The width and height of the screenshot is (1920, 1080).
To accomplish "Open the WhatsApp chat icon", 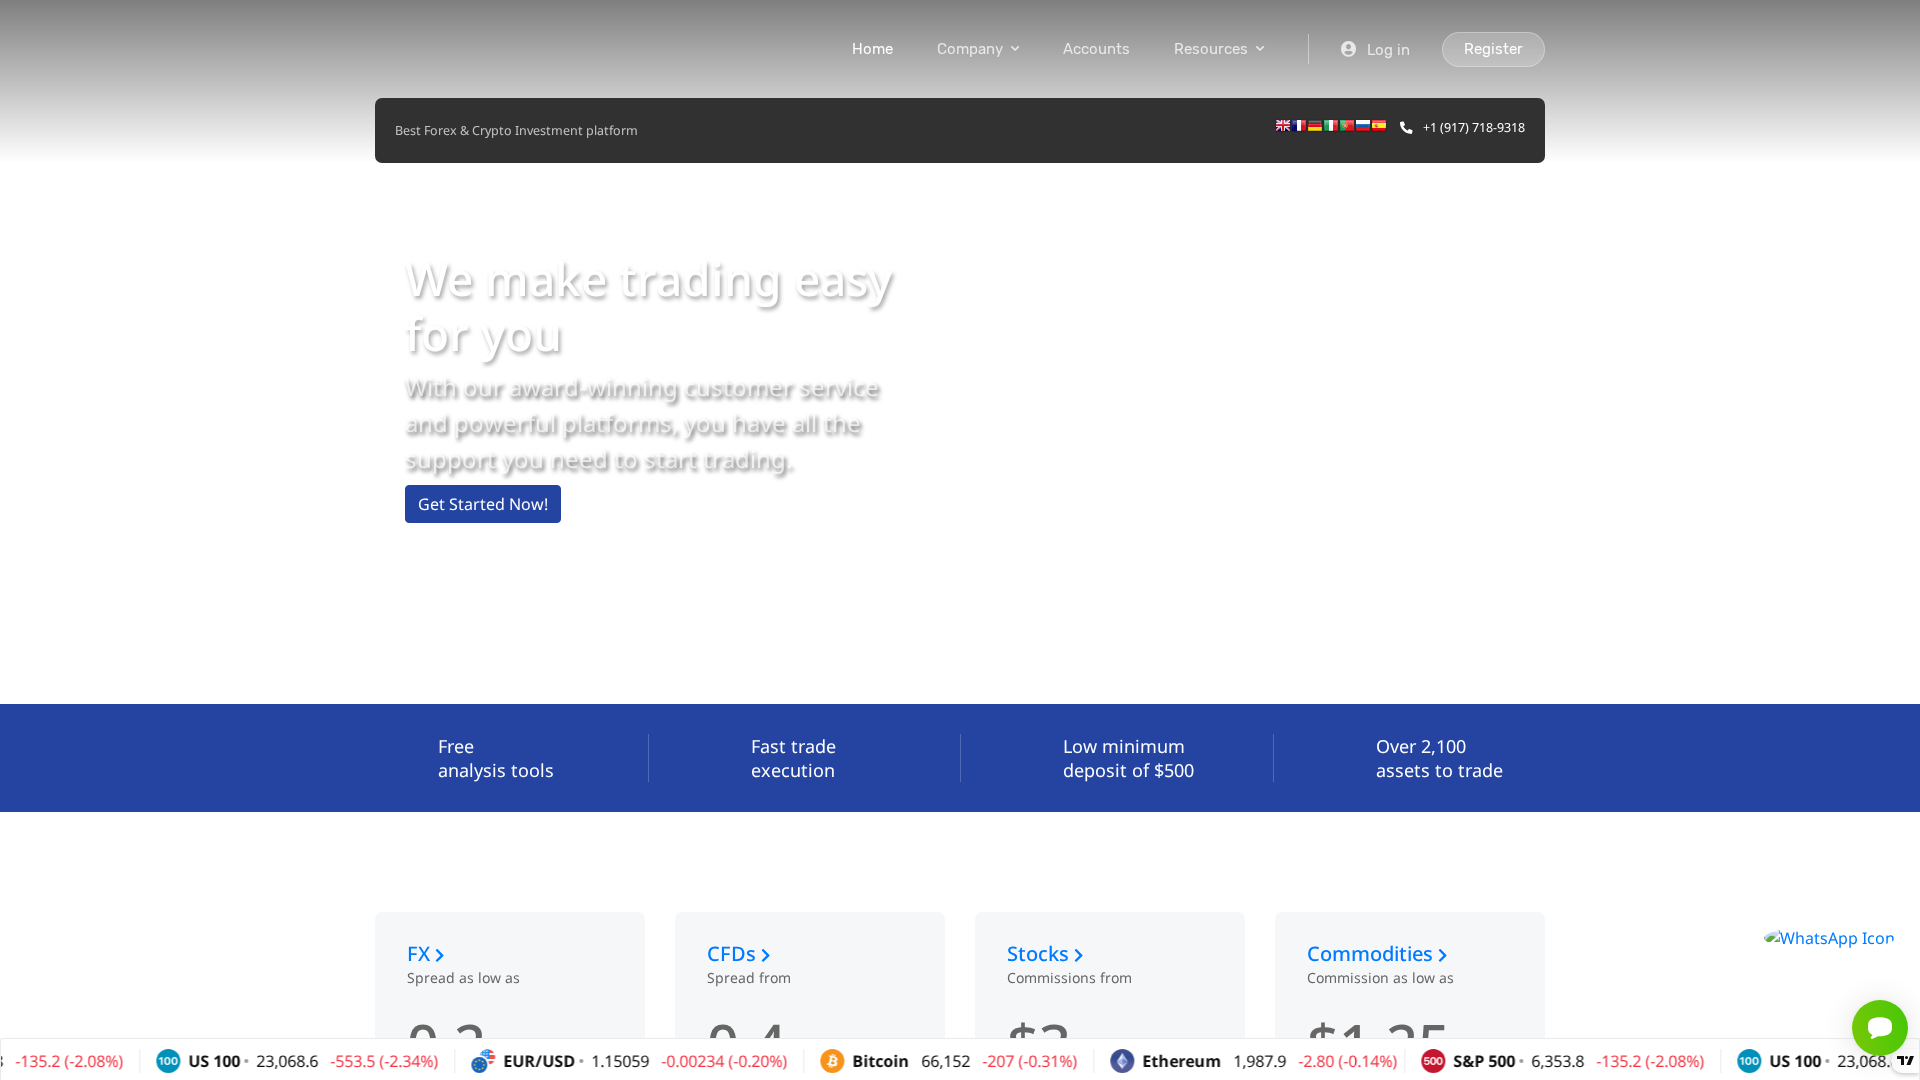I will (1829, 938).
